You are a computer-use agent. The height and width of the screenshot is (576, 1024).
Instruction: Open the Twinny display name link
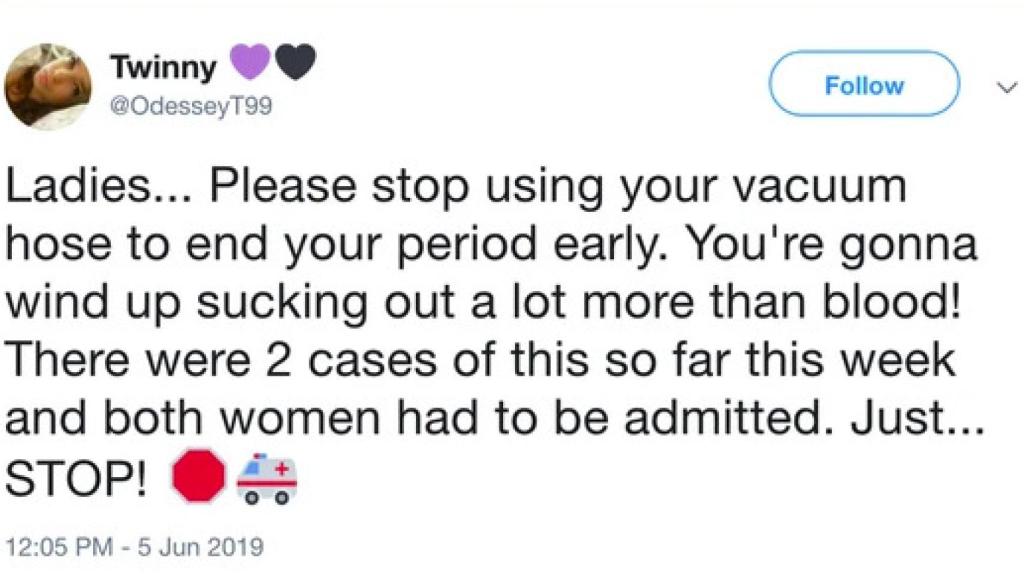click(x=164, y=68)
